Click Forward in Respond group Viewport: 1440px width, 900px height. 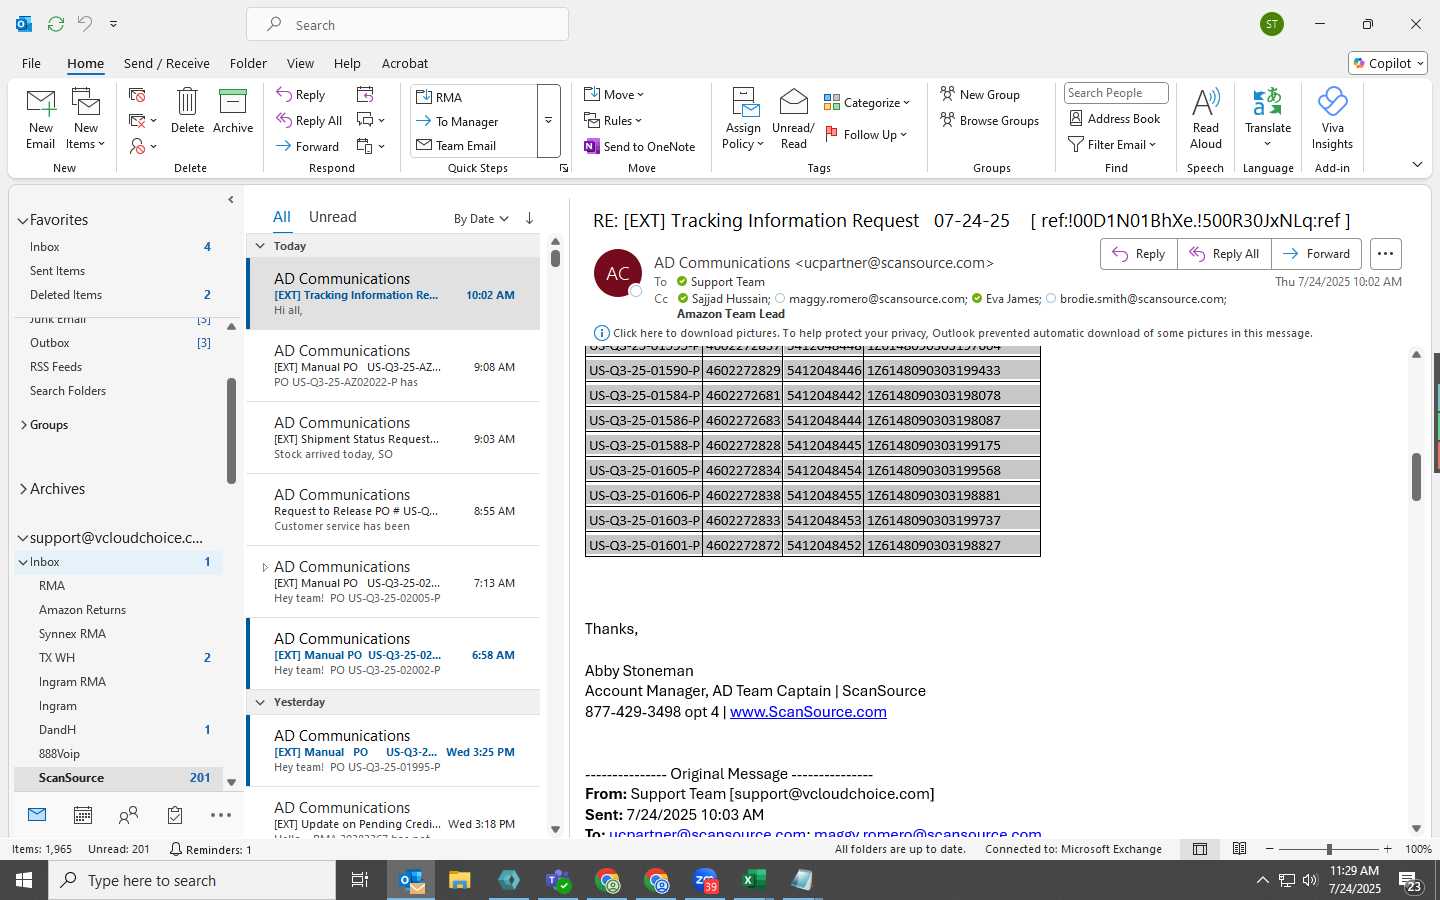308,146
